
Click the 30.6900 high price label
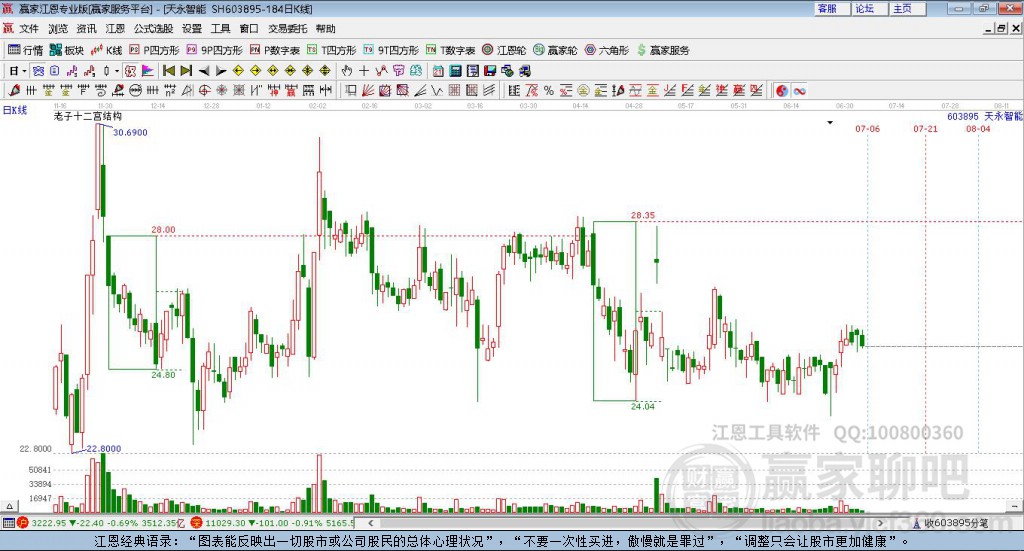130,132
